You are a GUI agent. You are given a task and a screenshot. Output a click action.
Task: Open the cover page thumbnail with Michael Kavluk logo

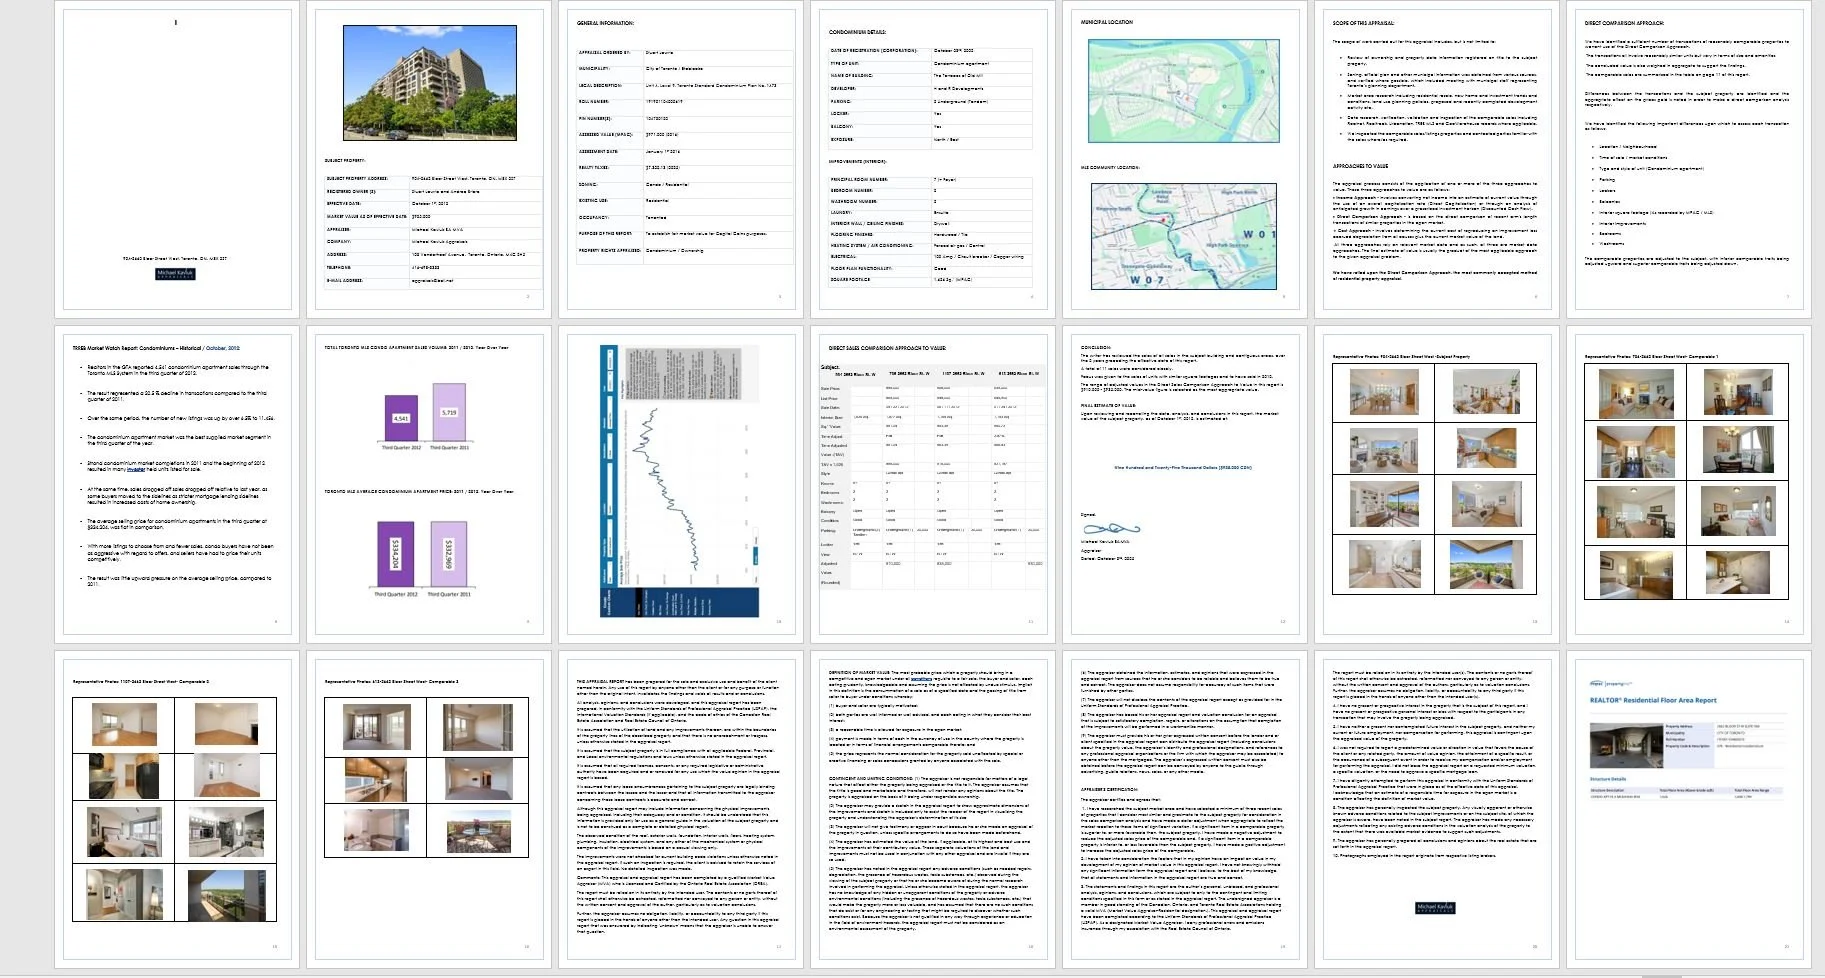click(177, 160)
